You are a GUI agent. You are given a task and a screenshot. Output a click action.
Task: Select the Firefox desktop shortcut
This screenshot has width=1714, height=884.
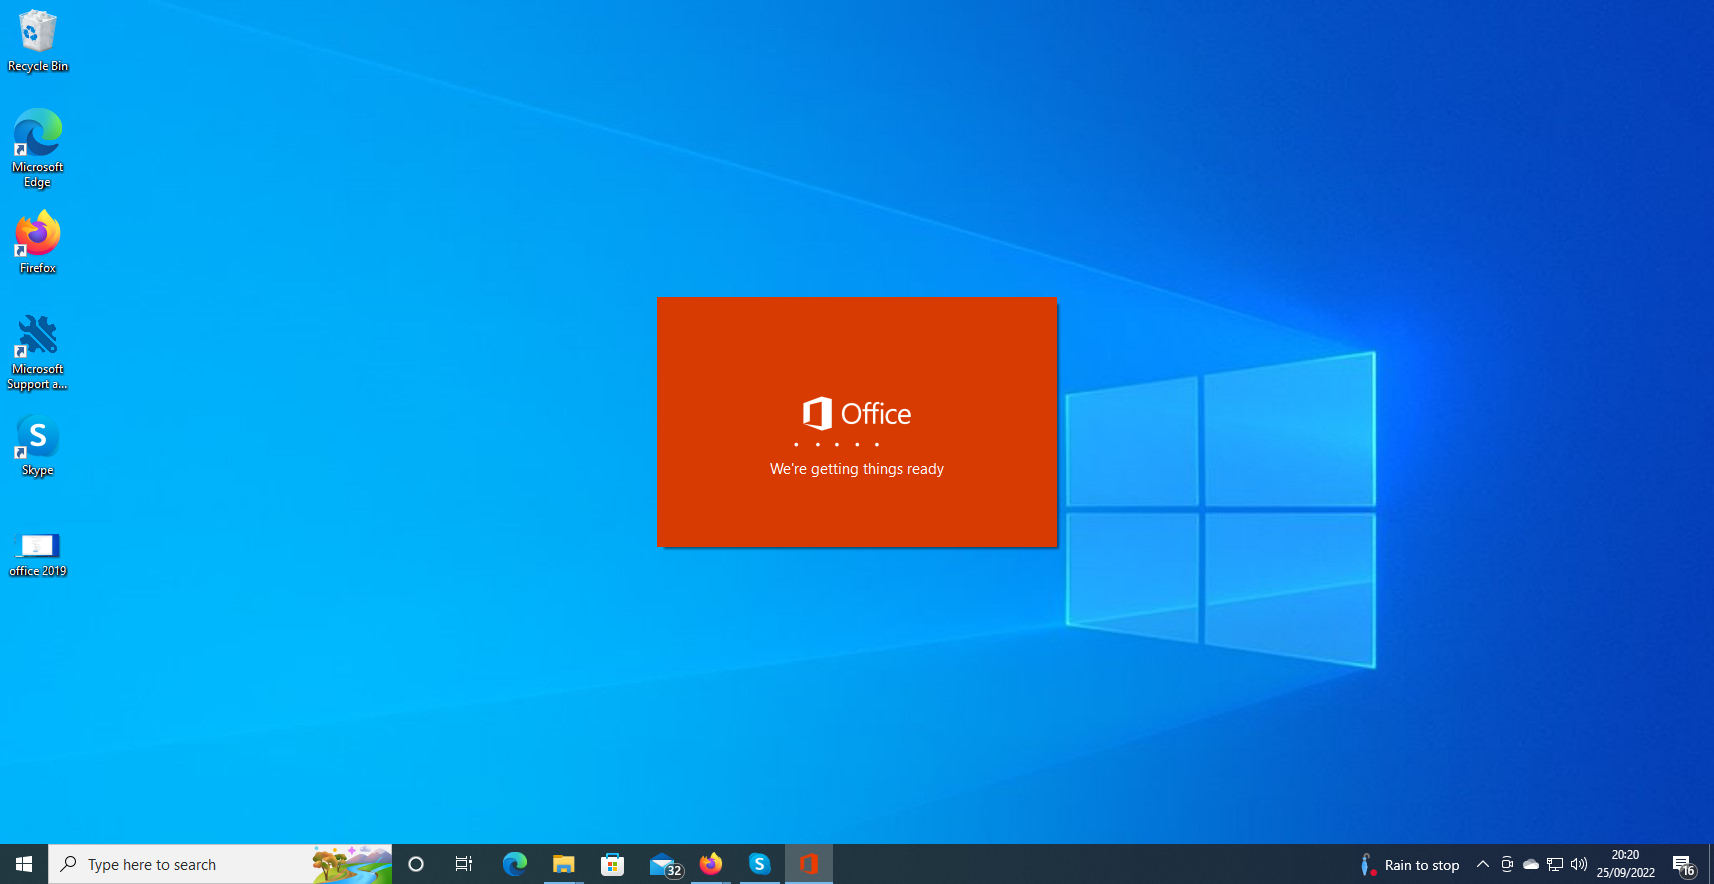point(38,242)
